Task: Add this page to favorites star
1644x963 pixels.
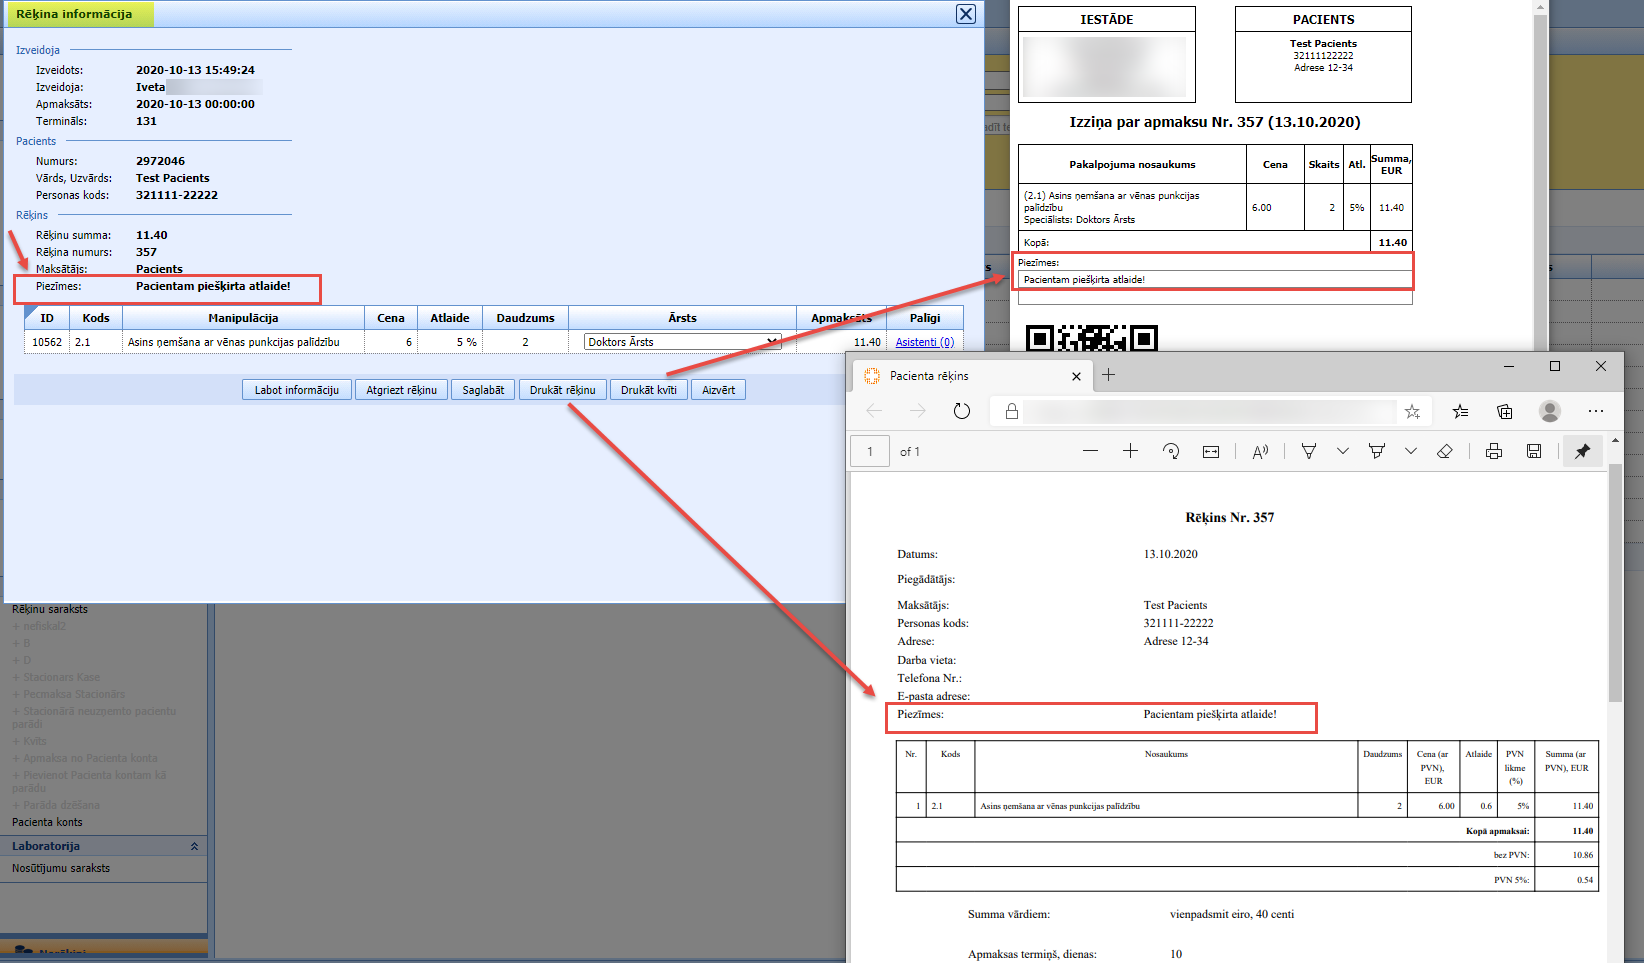Action: click(1412, 411)
